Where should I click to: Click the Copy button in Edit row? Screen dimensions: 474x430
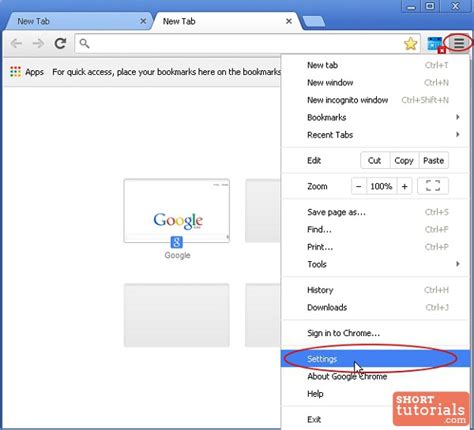[x=404, y=160]
